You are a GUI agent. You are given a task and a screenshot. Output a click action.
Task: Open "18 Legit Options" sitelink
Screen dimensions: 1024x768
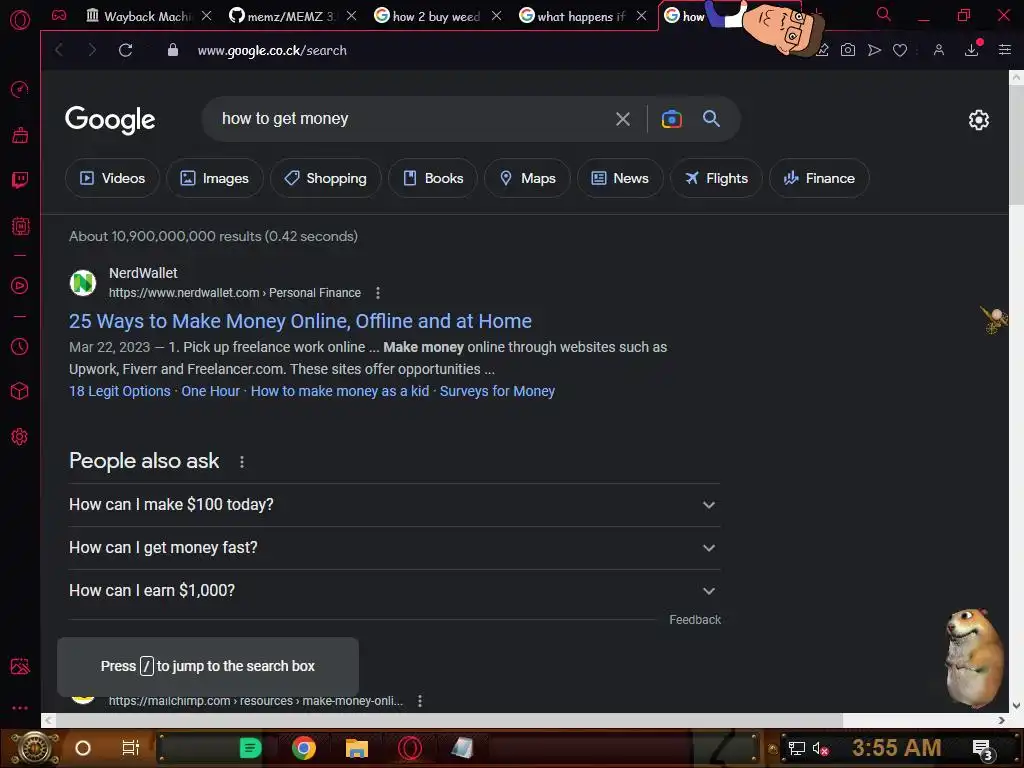[x=120, y=391]
